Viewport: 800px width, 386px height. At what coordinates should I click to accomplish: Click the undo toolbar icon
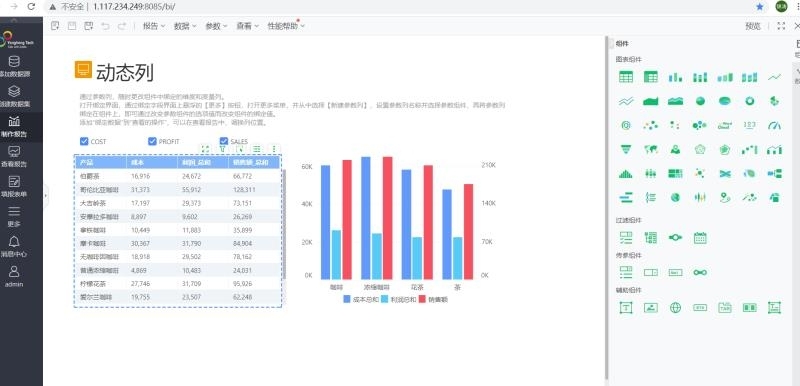click(105, 26)
